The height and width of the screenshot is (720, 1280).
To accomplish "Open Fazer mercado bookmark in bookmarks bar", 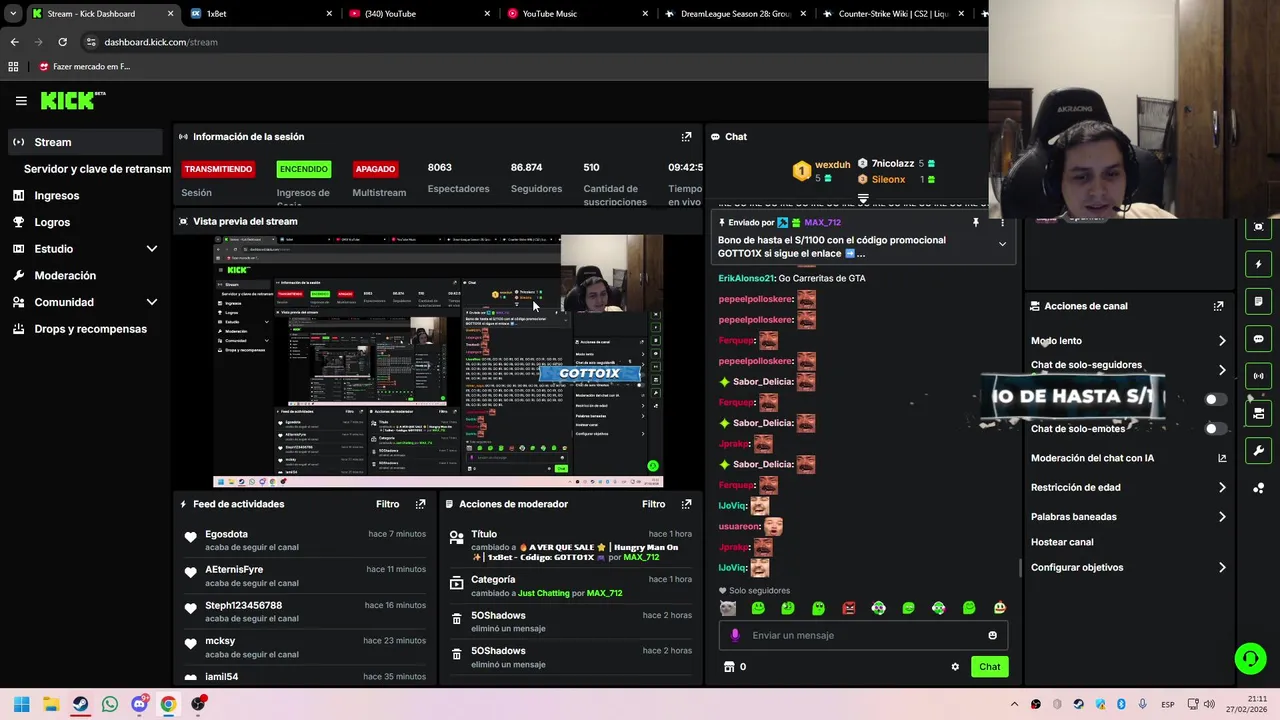I will (85, 67).
